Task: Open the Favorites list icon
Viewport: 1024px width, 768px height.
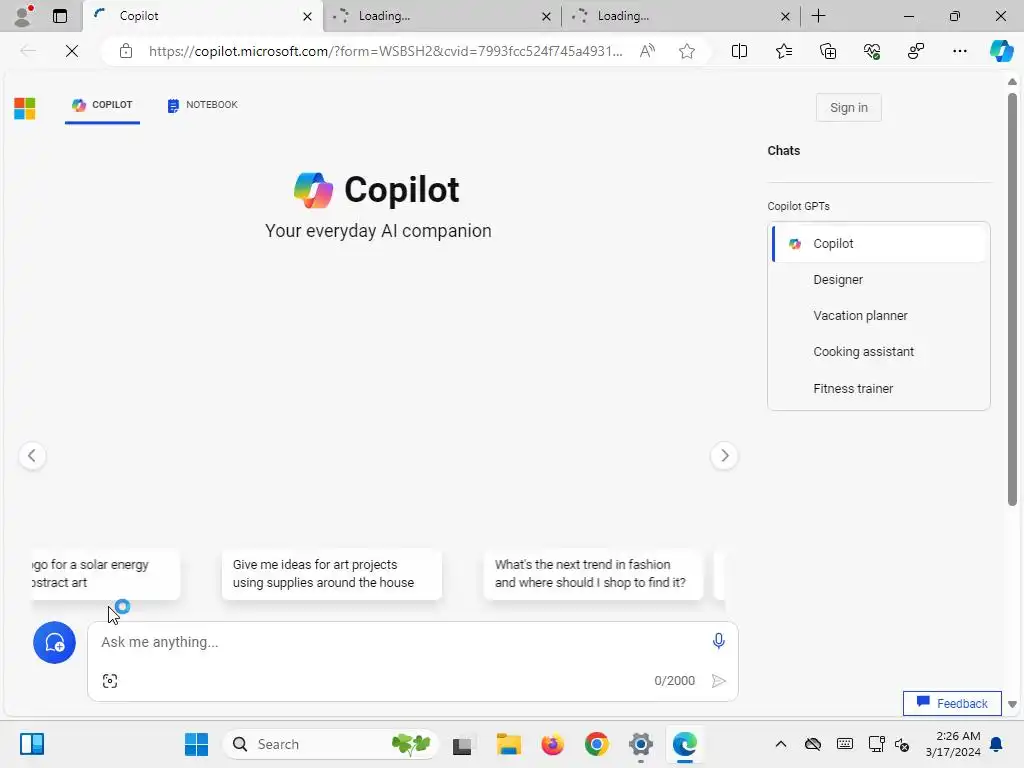Action: pyautogui.click(x=784, y=51)
